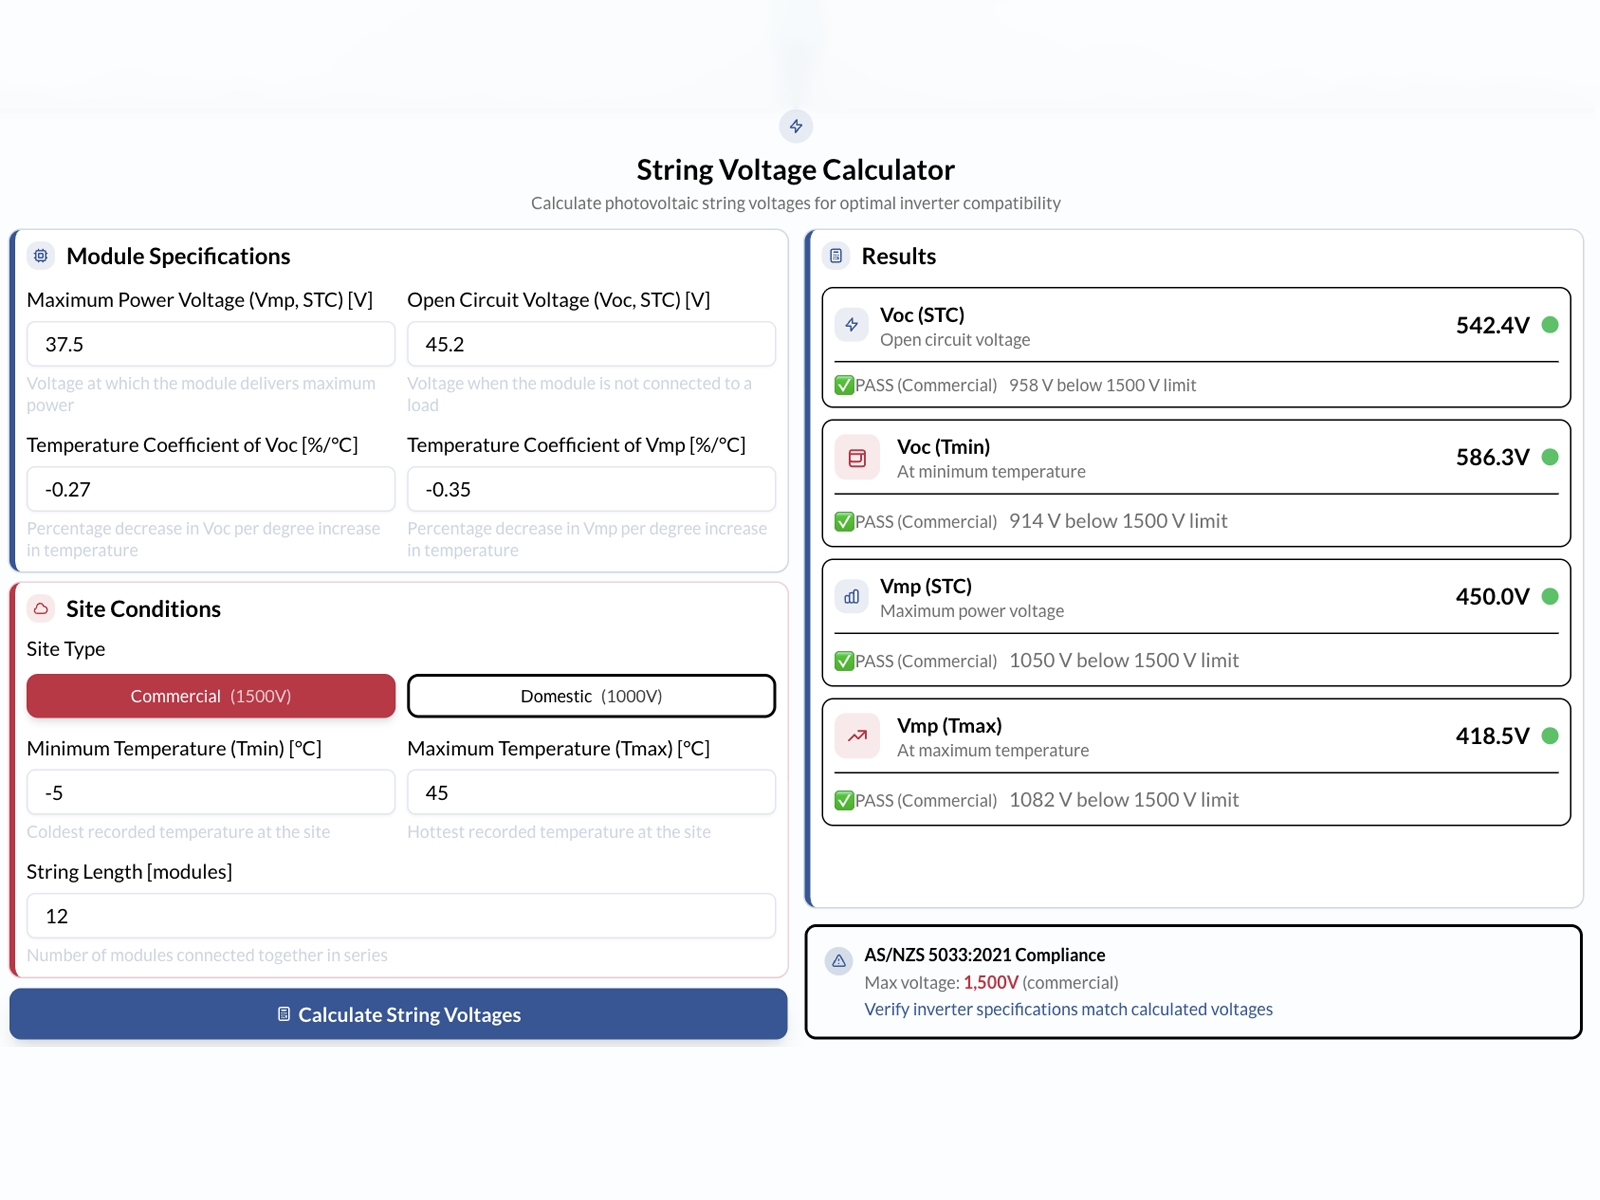
Task: Click the lightning bolt icon above the title
Action: 796,126
